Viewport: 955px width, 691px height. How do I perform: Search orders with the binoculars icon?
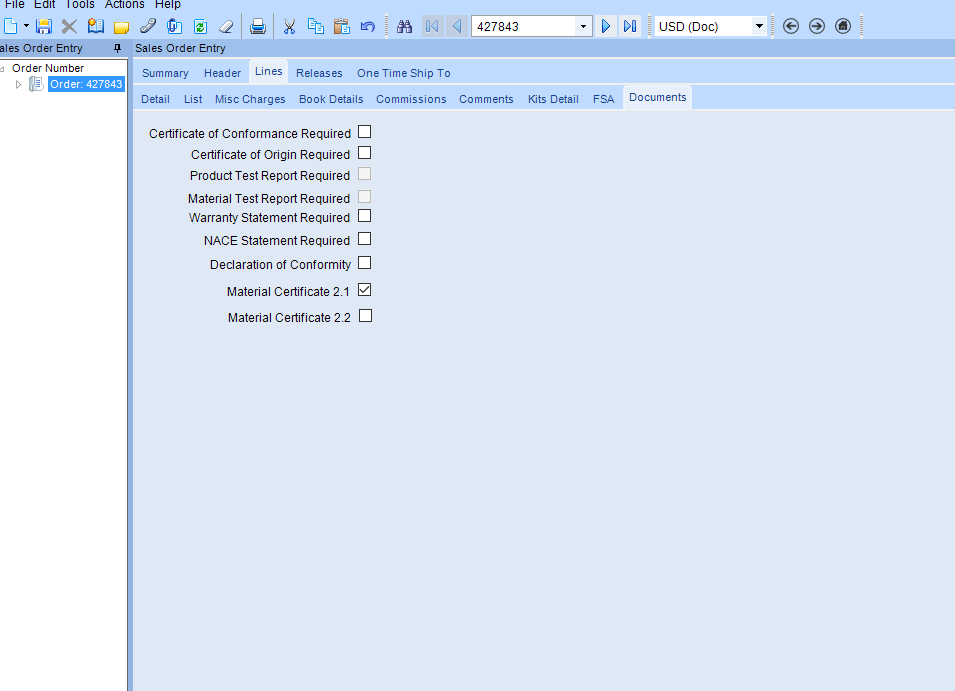point(404,26)
